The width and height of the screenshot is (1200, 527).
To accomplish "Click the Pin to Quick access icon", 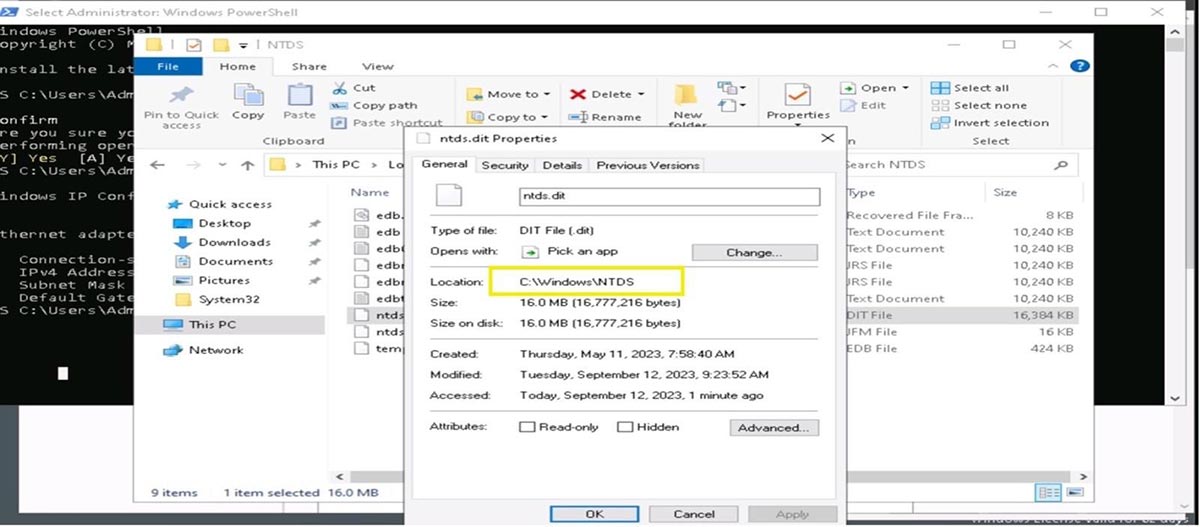I will 181,96.
